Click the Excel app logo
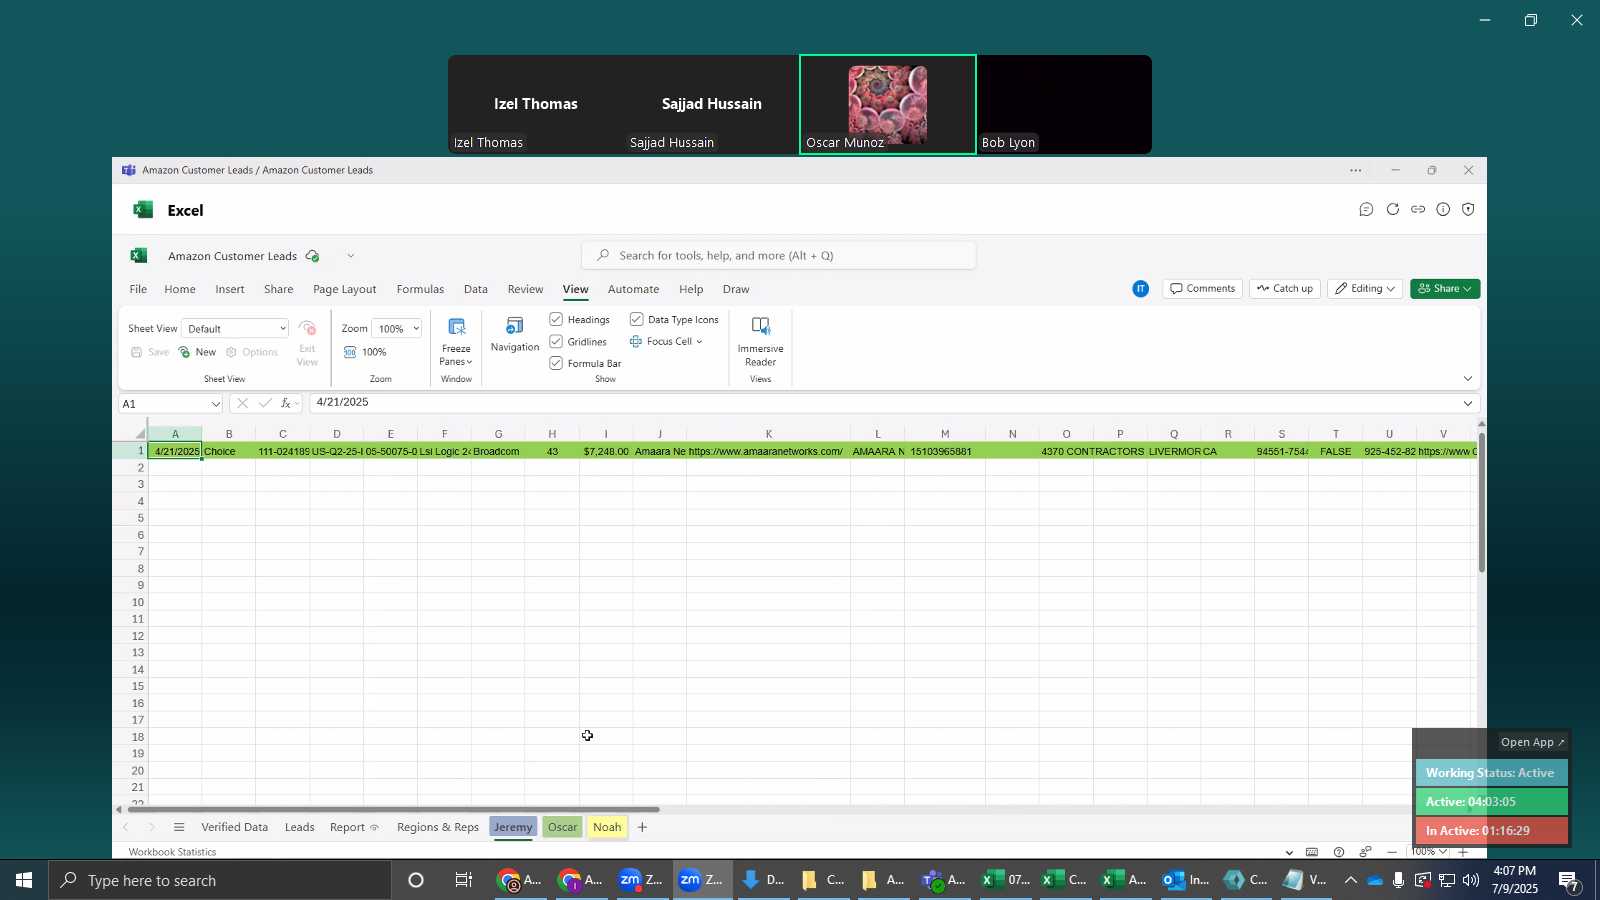This screenshot has width=1600, height=900. pos(143,210)
